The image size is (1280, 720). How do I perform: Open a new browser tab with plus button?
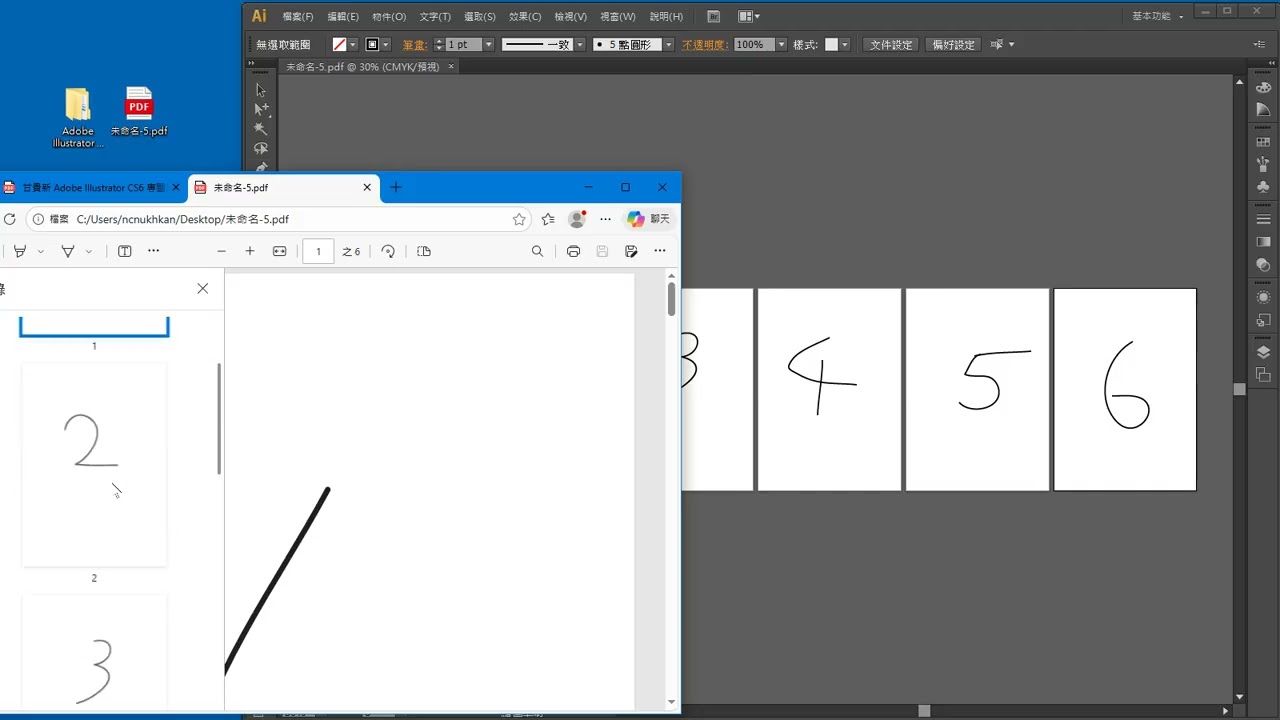[x=396, y=187]
